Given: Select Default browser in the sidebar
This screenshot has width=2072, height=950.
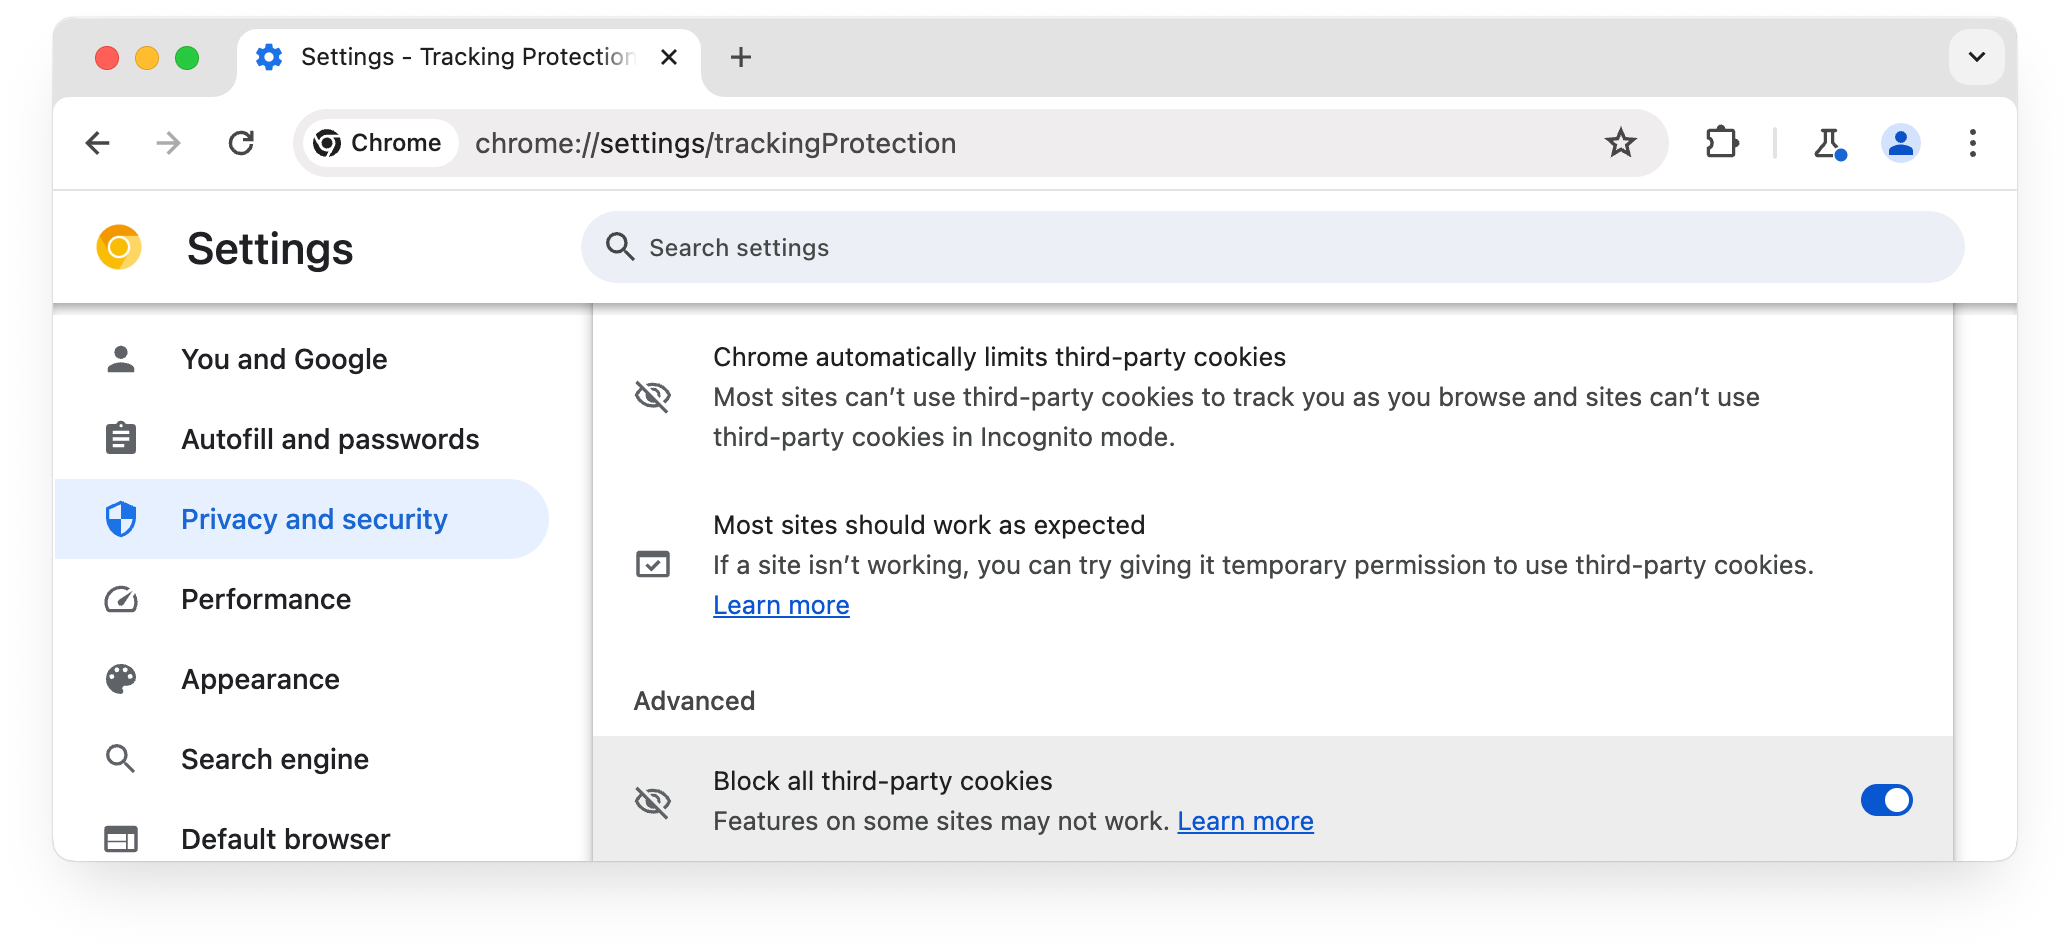Looking at the screenshot, I should click(285, 838).
